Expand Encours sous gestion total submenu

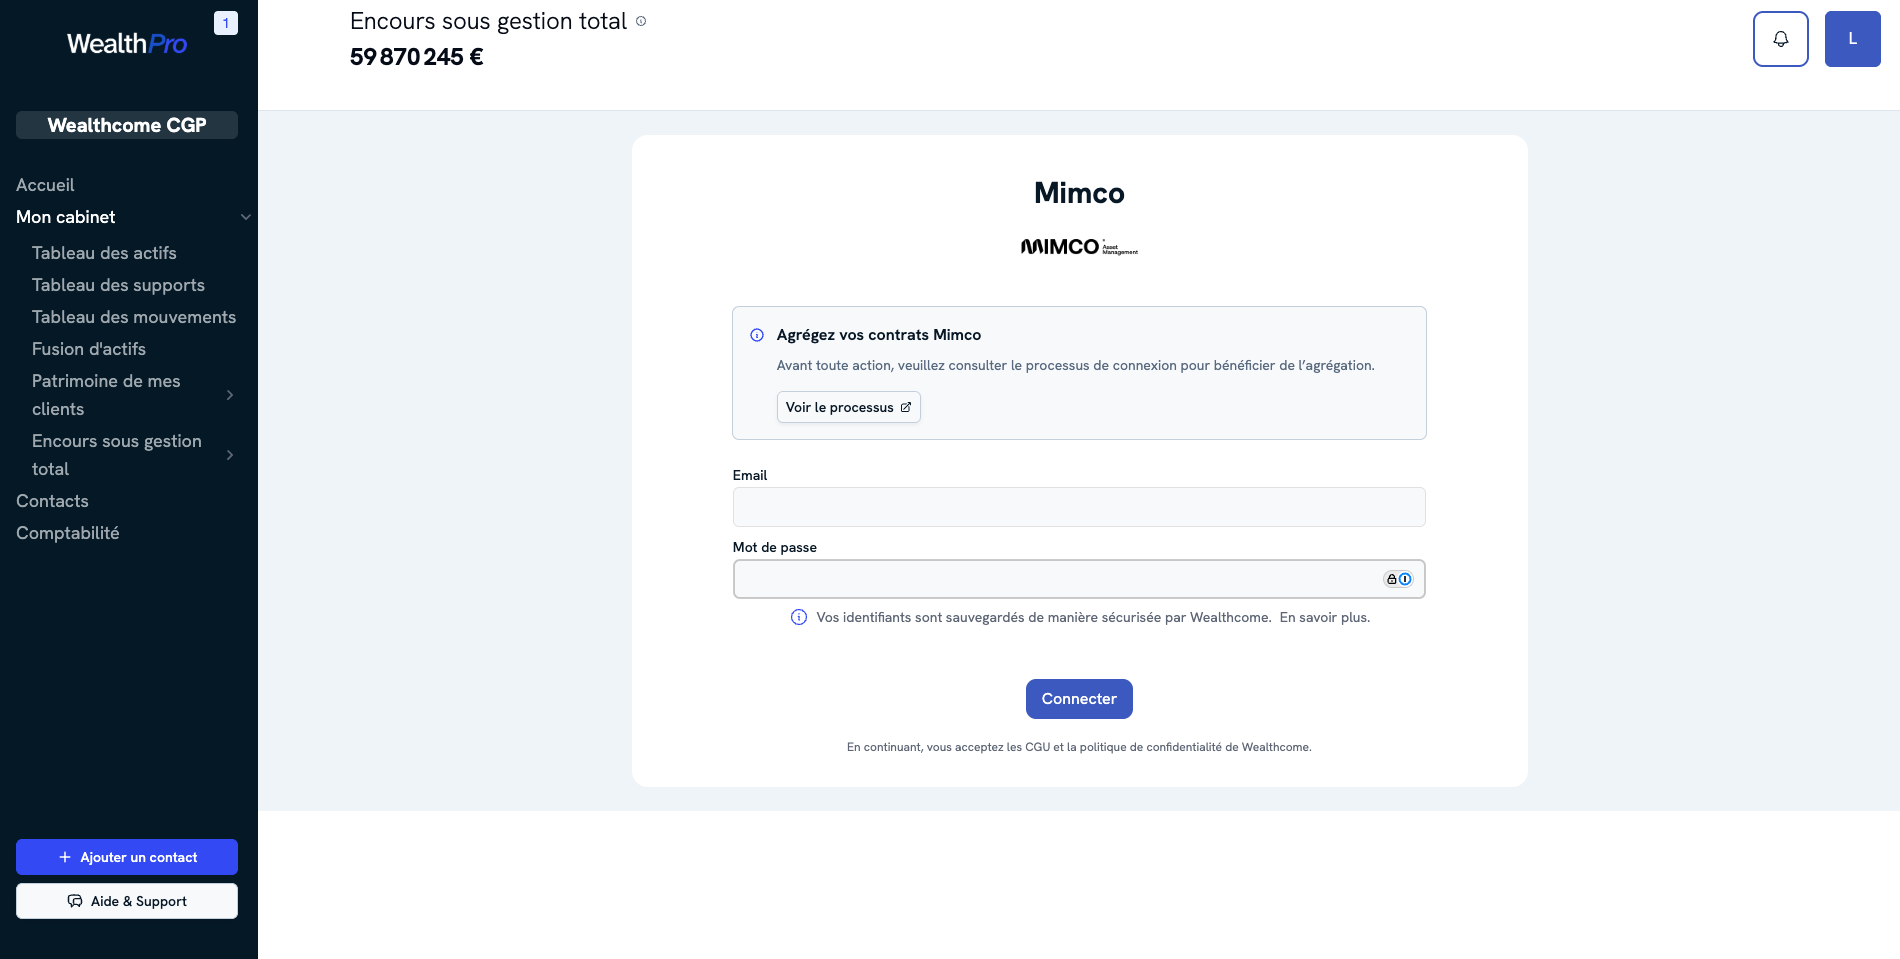pos(230,455)
